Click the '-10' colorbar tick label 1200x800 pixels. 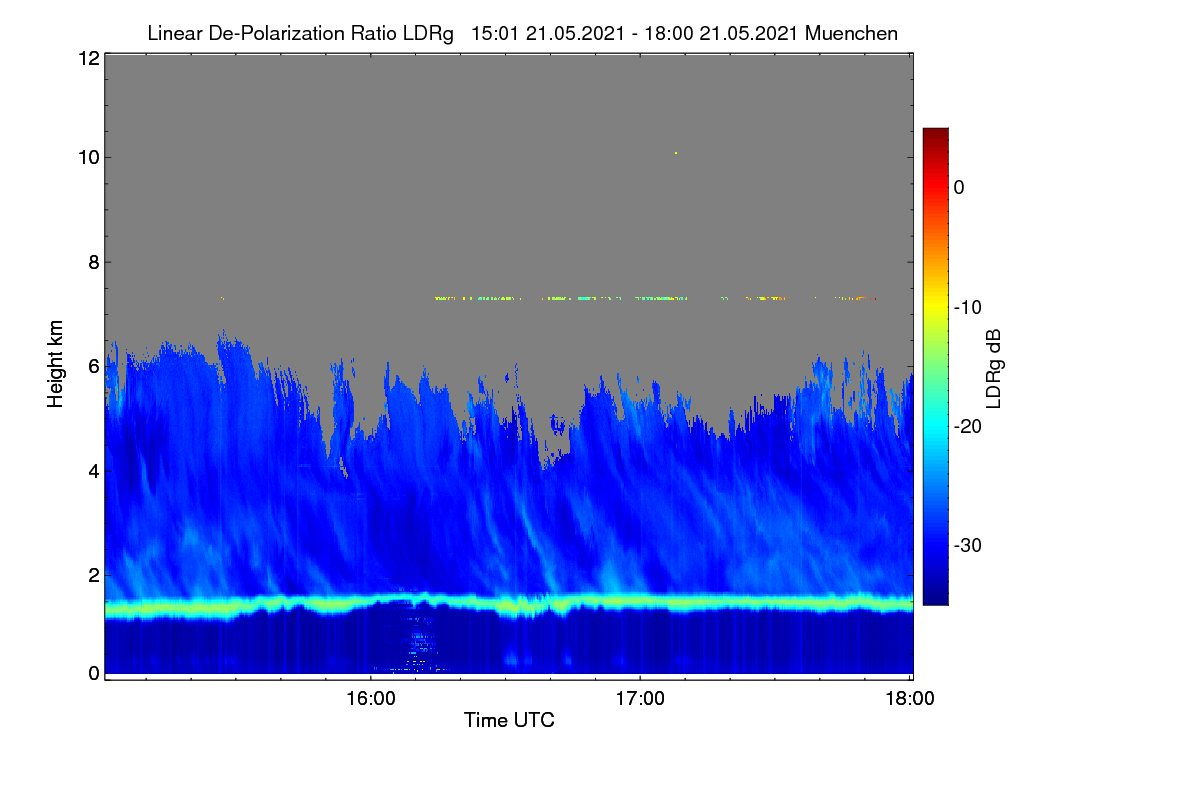[966, 307]
